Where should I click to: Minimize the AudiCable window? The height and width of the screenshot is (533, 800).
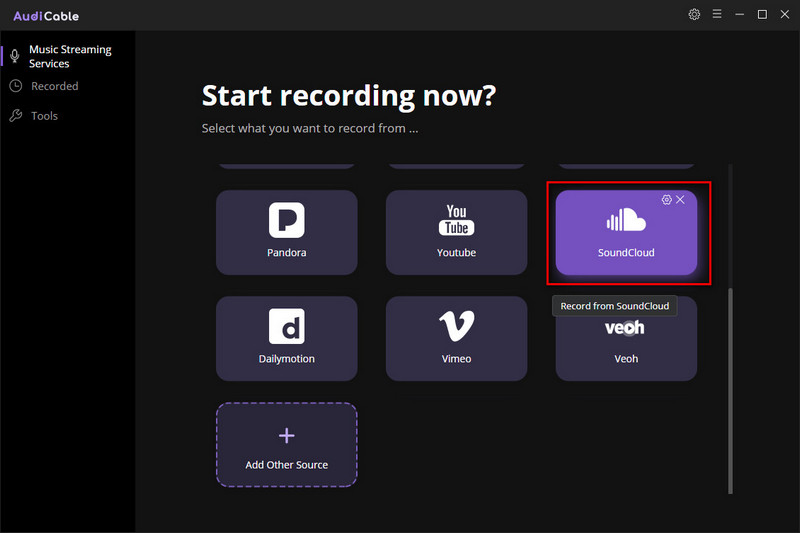[x=739, y=14]
